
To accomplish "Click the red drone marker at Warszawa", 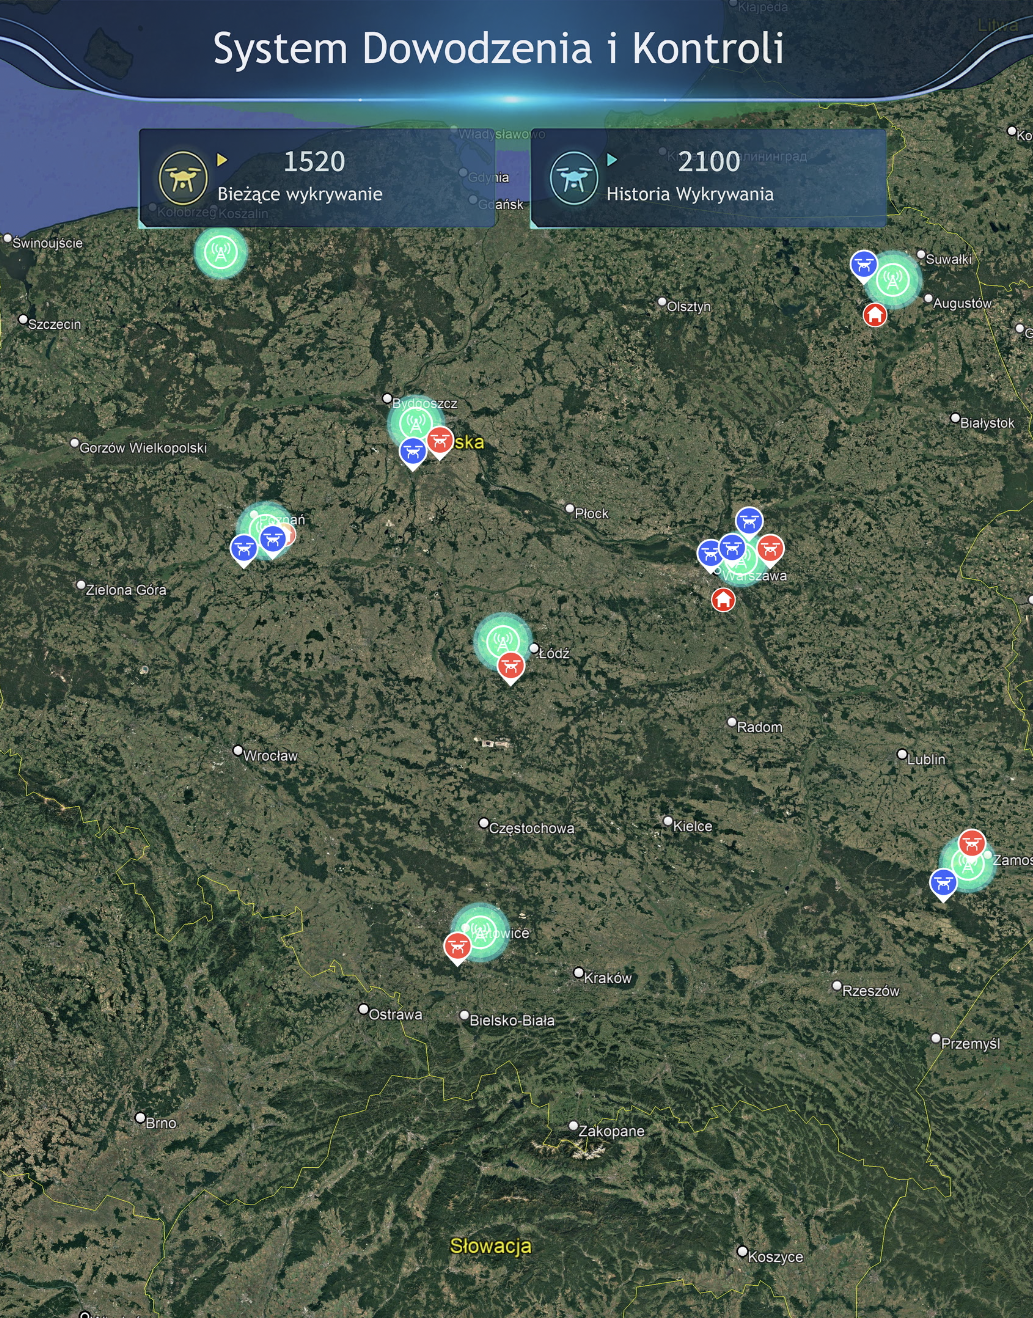I will coord(770,547).
